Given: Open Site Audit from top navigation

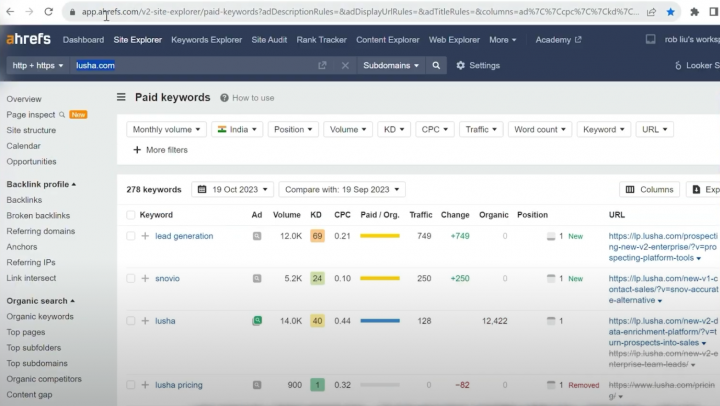Looking at the screenshot, I should [x=268, y=40].
